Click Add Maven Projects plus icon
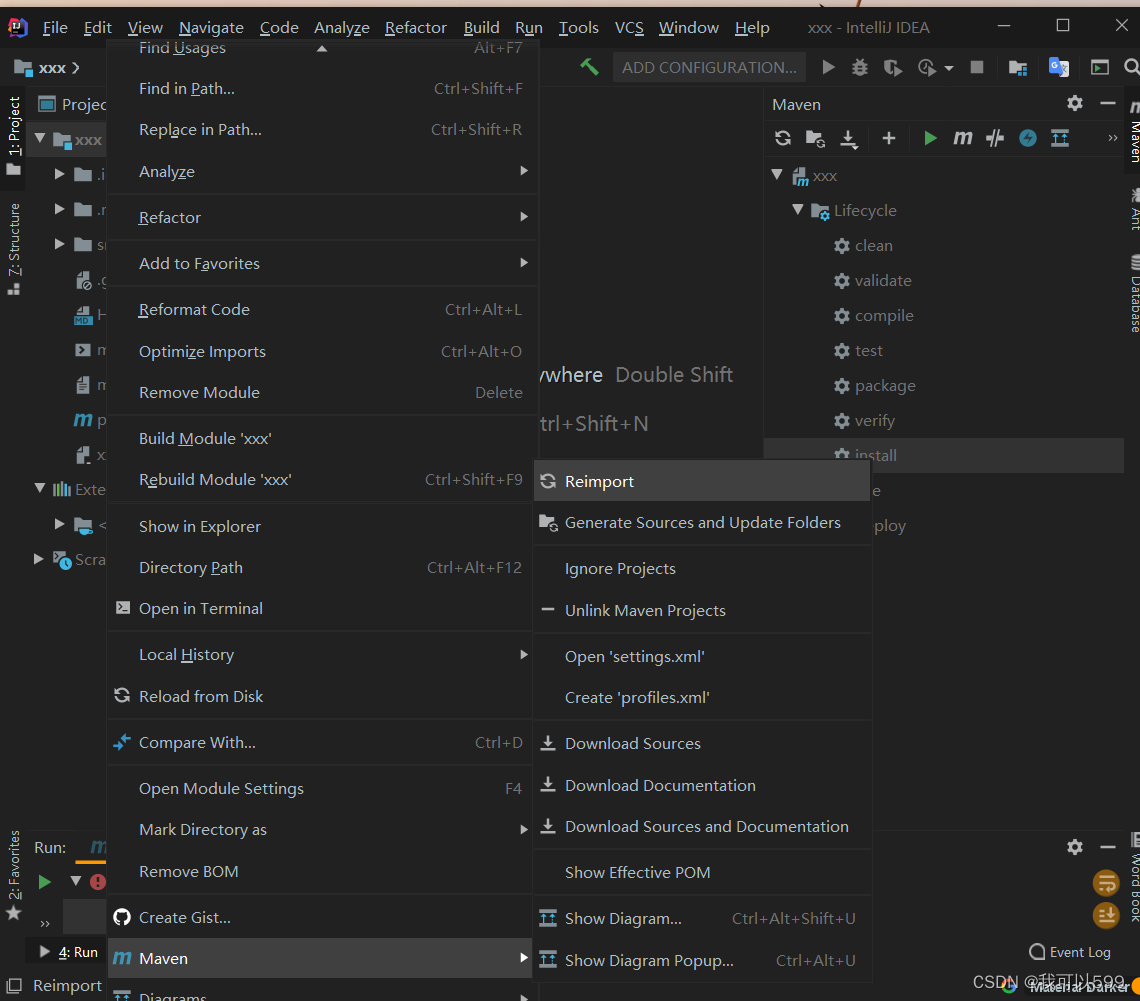The height and width of the screenshot is (1001, 1140). click(888, 138)
